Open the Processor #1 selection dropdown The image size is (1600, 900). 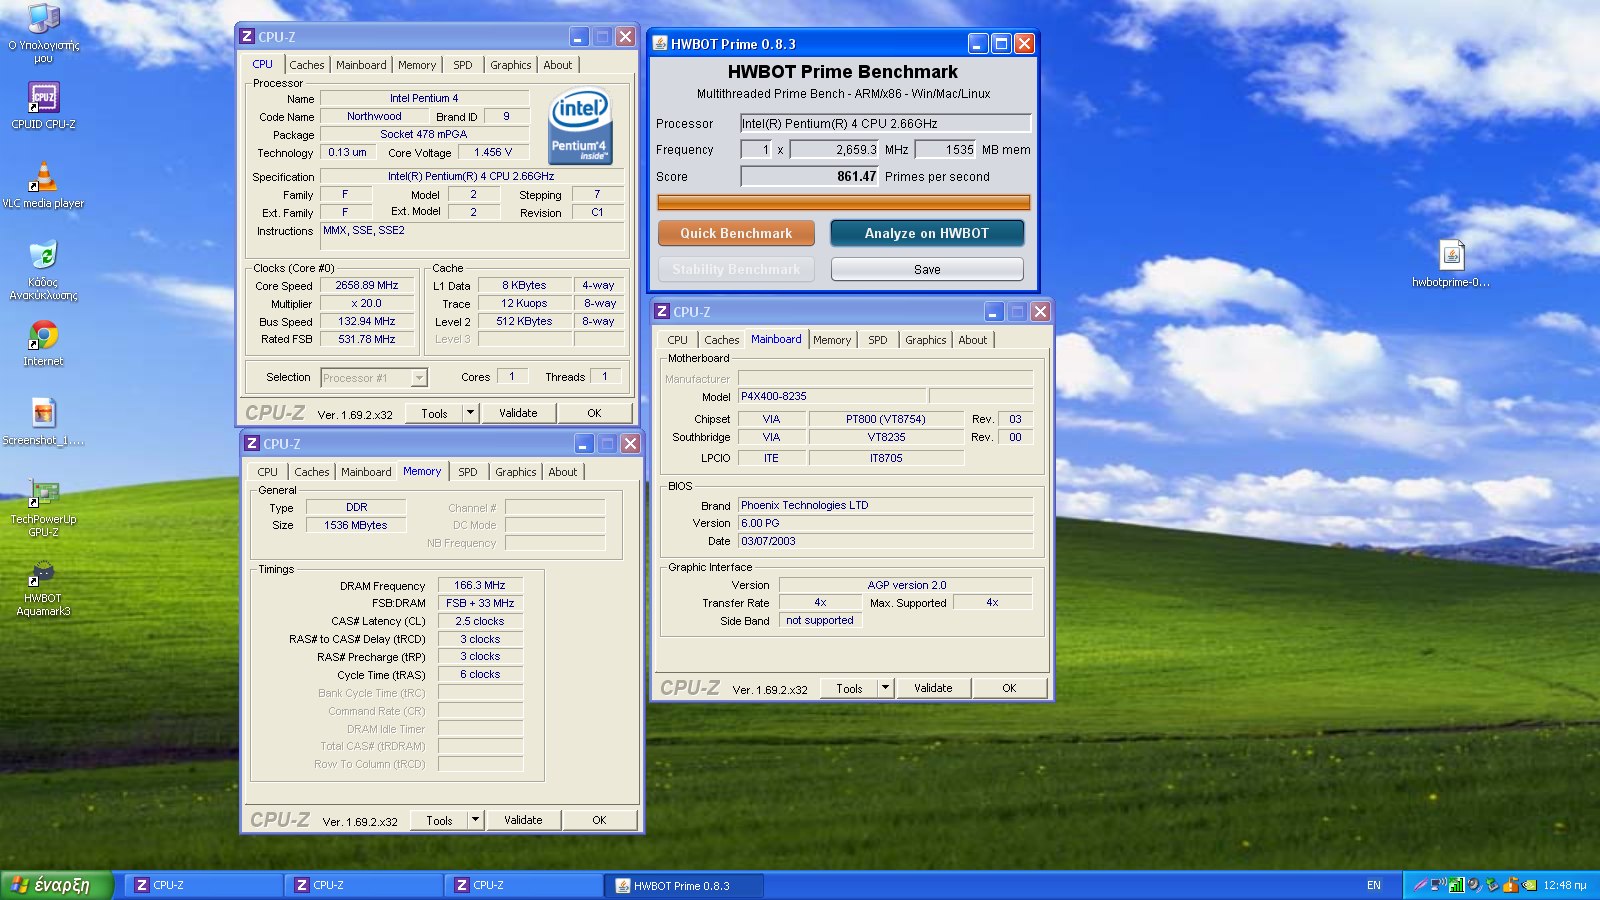[419, 378]
